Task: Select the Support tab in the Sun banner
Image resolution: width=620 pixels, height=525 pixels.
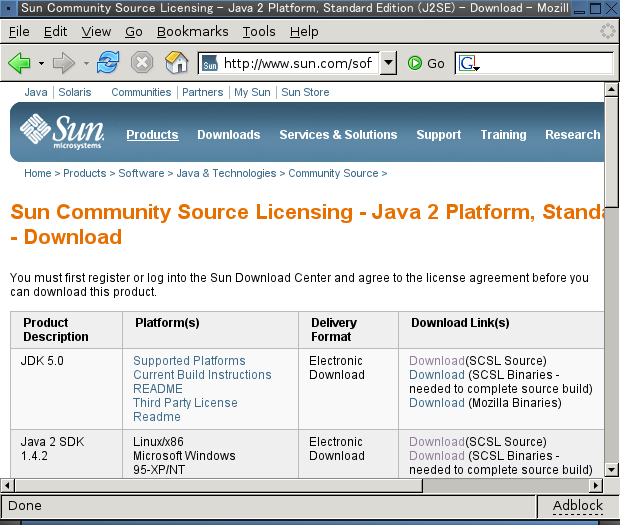Action: [x=439, y=135]
